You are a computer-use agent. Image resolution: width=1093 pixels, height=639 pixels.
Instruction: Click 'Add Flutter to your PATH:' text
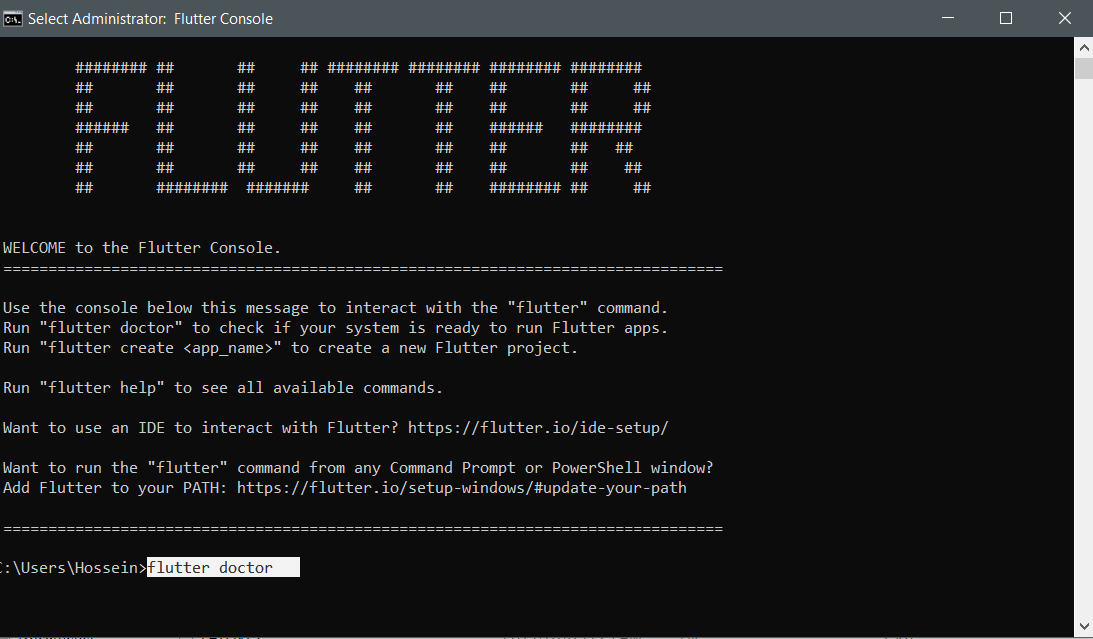(x=115, y=488)
